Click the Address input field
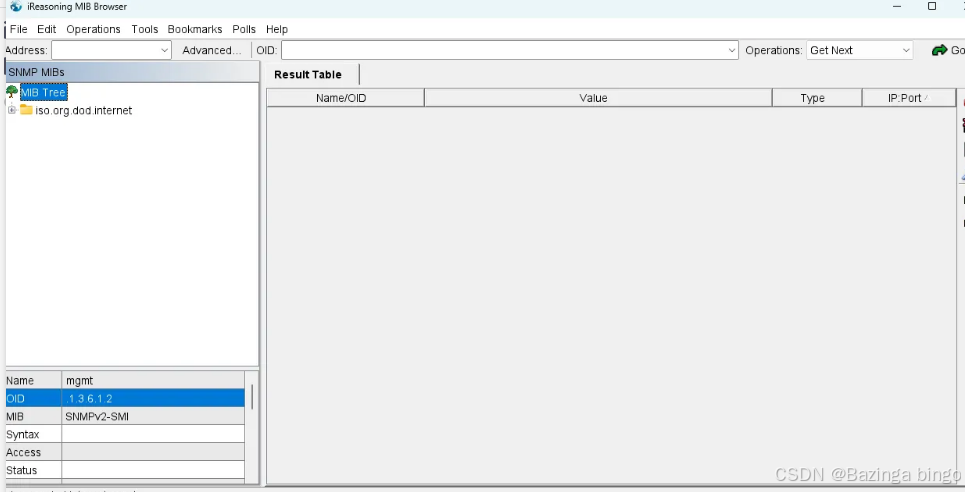 coord(105,50)
